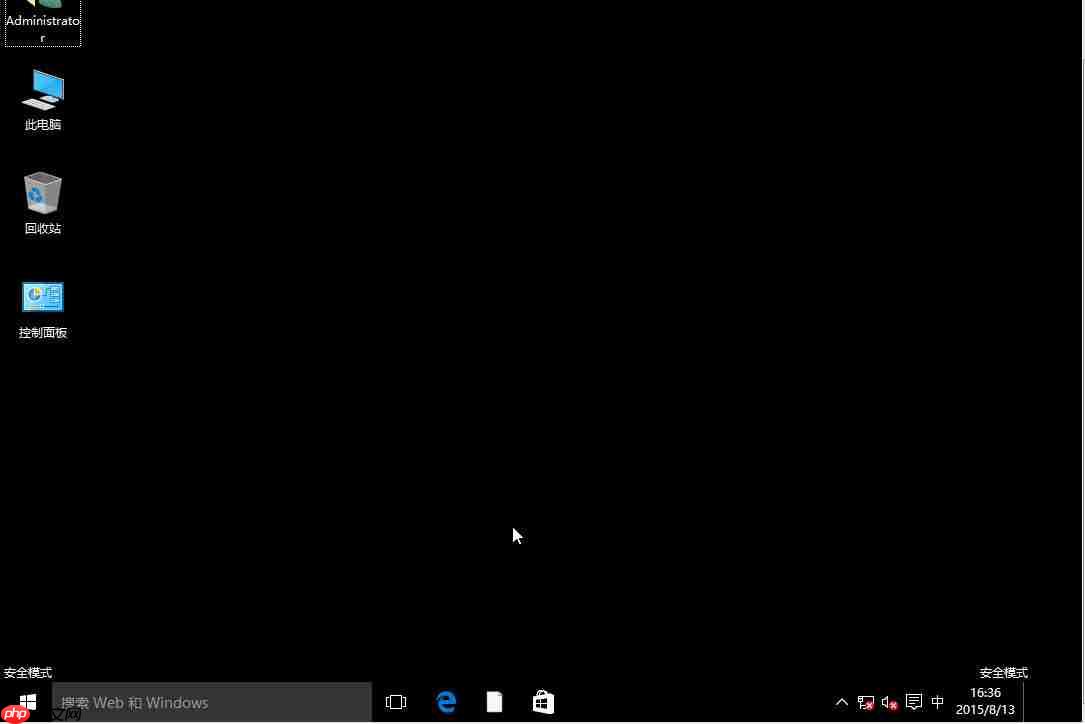Image resolution: width=1085 pixels, height=724 pixels.
Task: Open the clock showing 16:36
Action: [x=985, y=701]
